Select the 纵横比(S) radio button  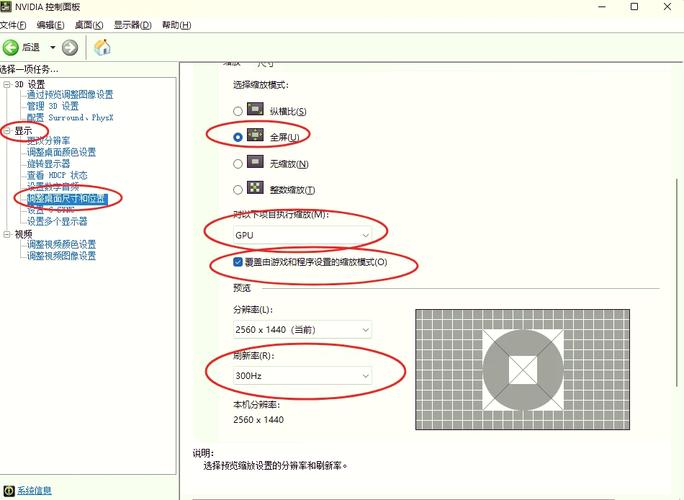click(238, 111)
